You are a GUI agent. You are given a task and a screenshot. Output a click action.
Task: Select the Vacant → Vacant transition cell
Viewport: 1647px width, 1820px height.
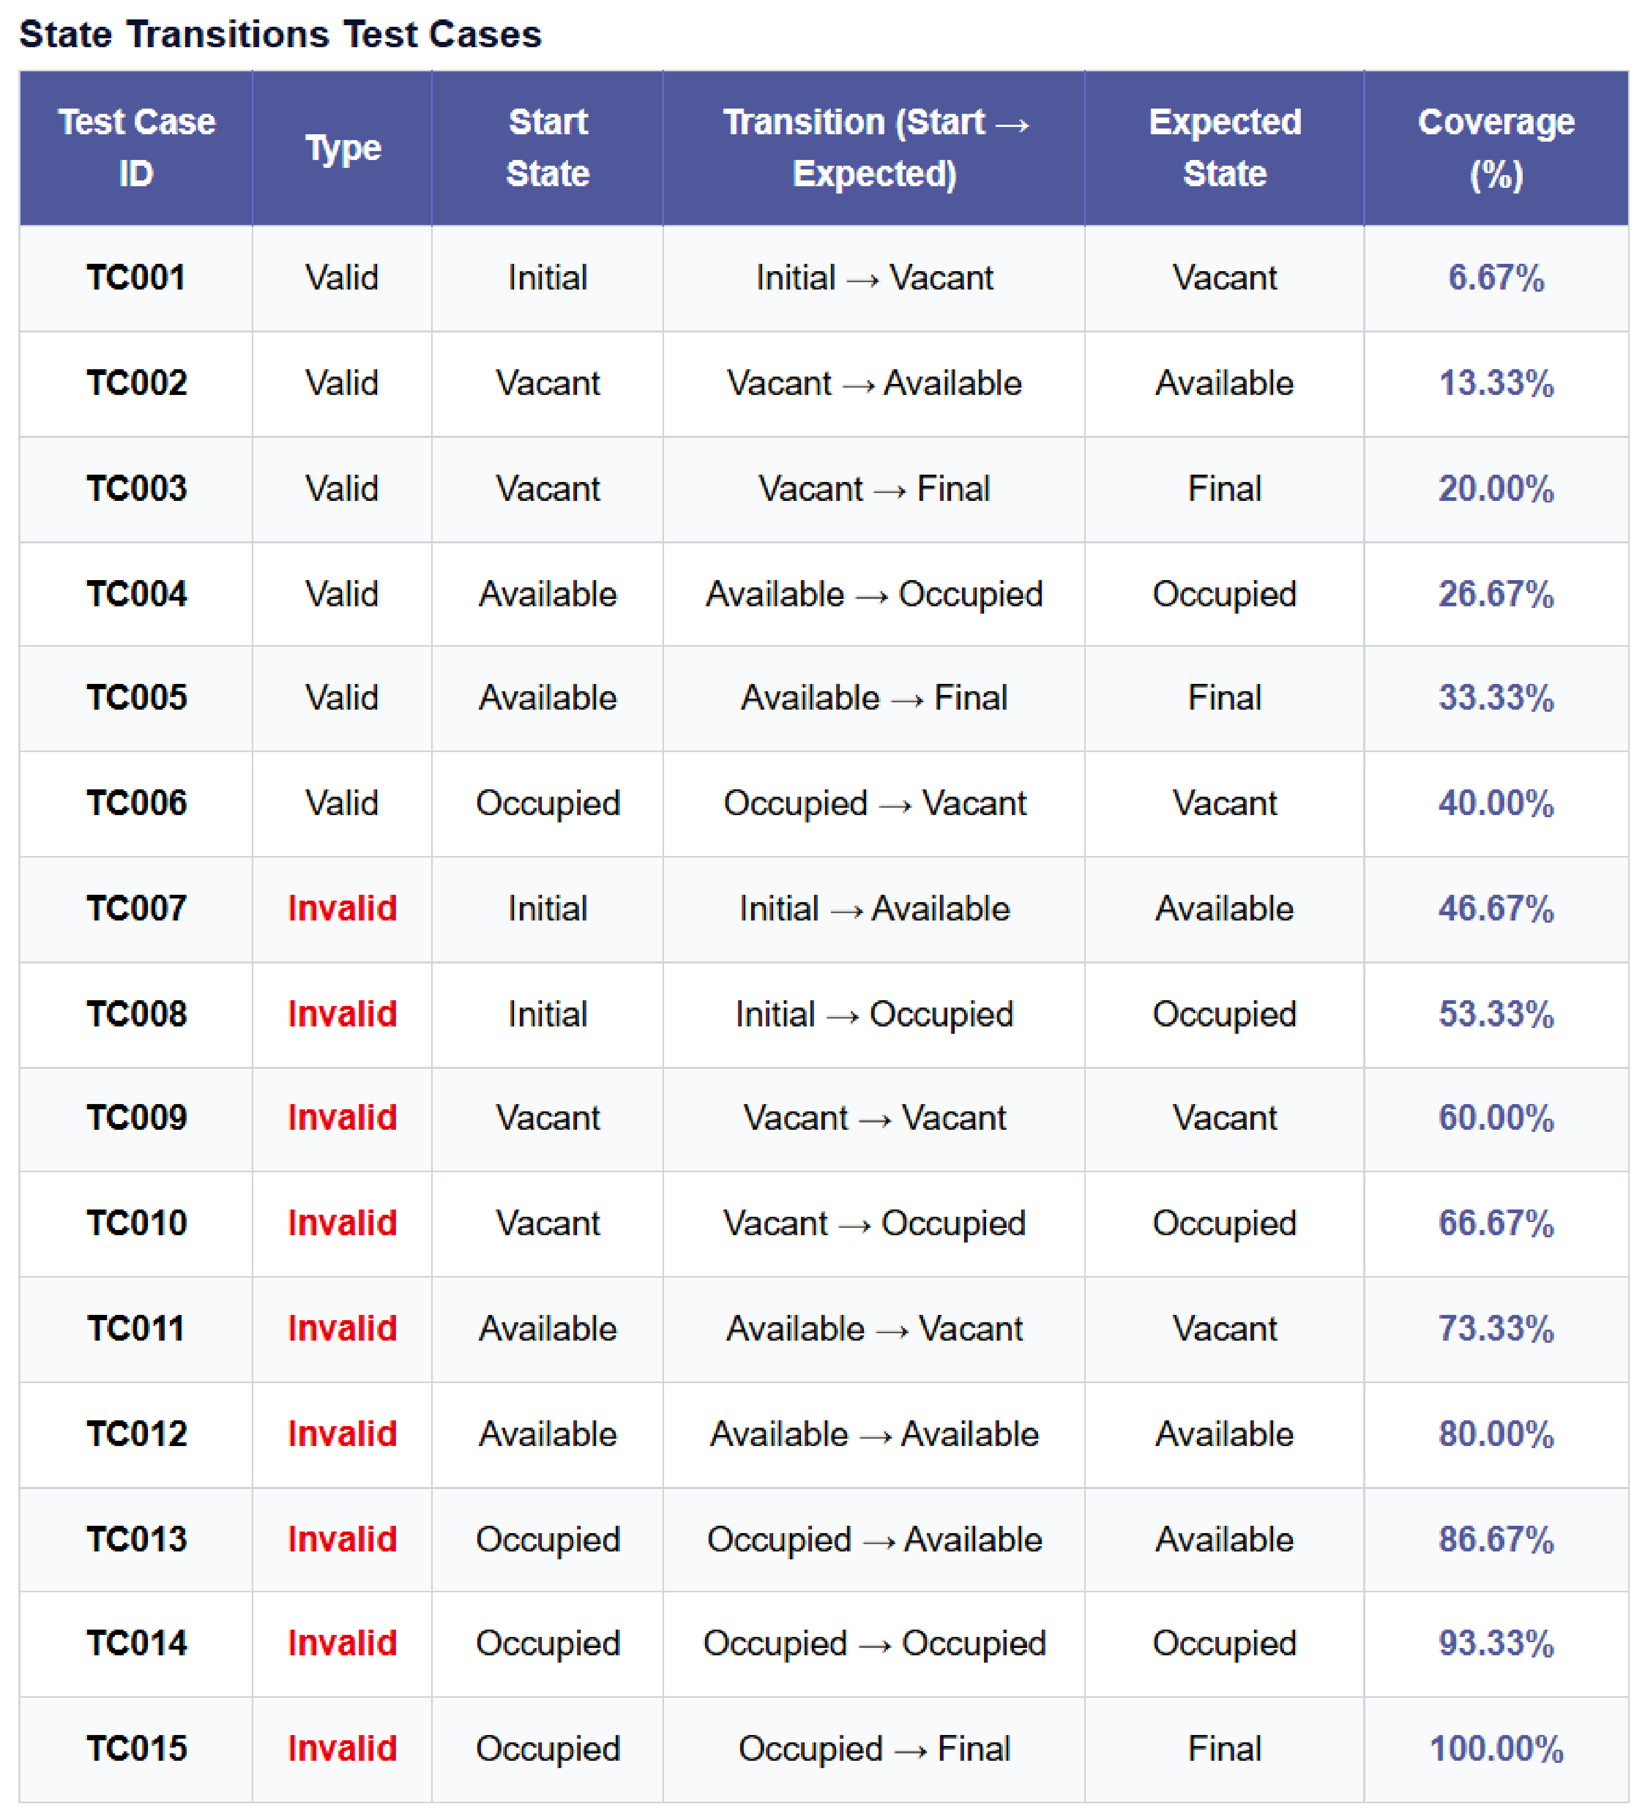click(874, 1118)
